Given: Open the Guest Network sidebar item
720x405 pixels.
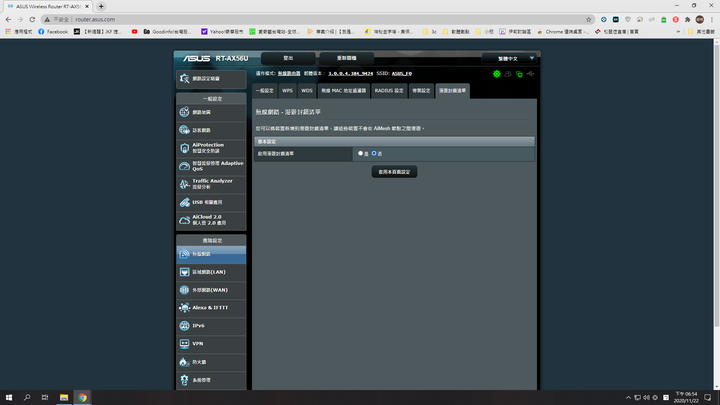Looking at the screenshot, I should (211, 130).
